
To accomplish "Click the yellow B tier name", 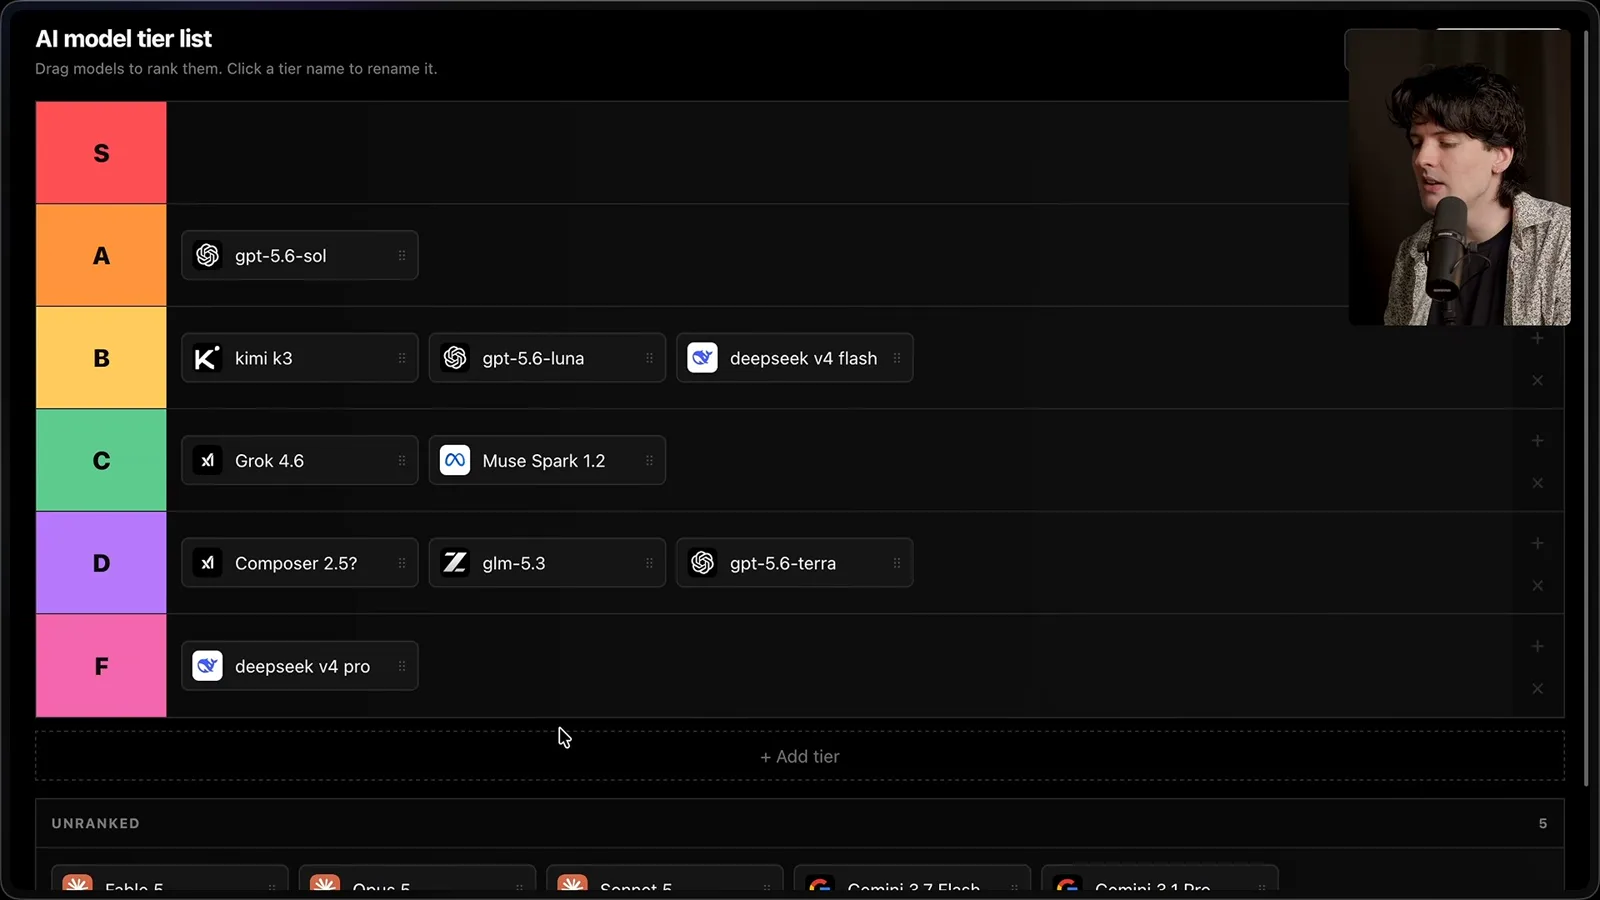I will [101, 358].
